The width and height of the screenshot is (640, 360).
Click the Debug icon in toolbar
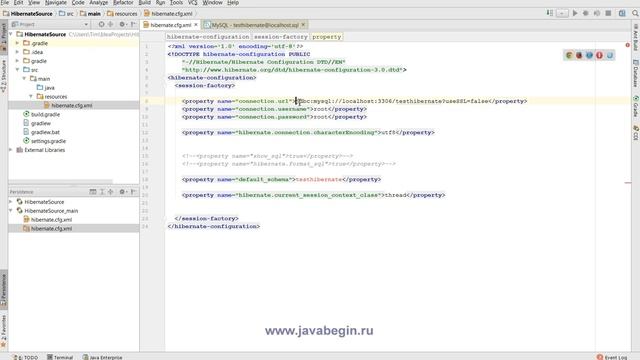pos(586,13)
